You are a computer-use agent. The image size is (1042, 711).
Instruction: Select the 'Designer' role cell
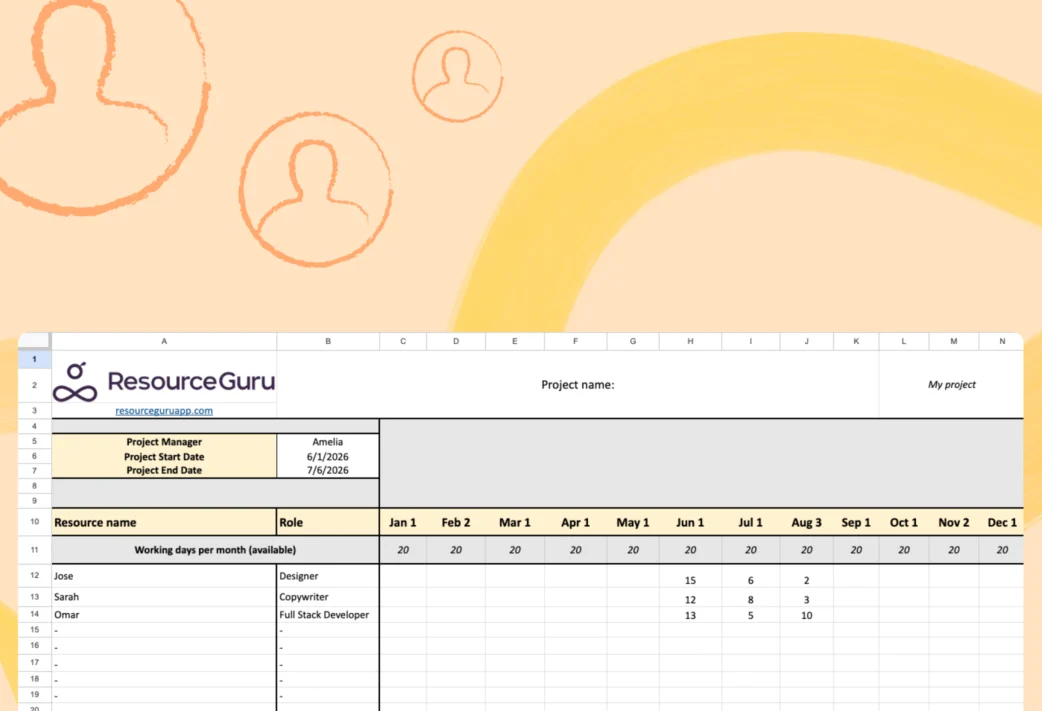tap(328, 576)
